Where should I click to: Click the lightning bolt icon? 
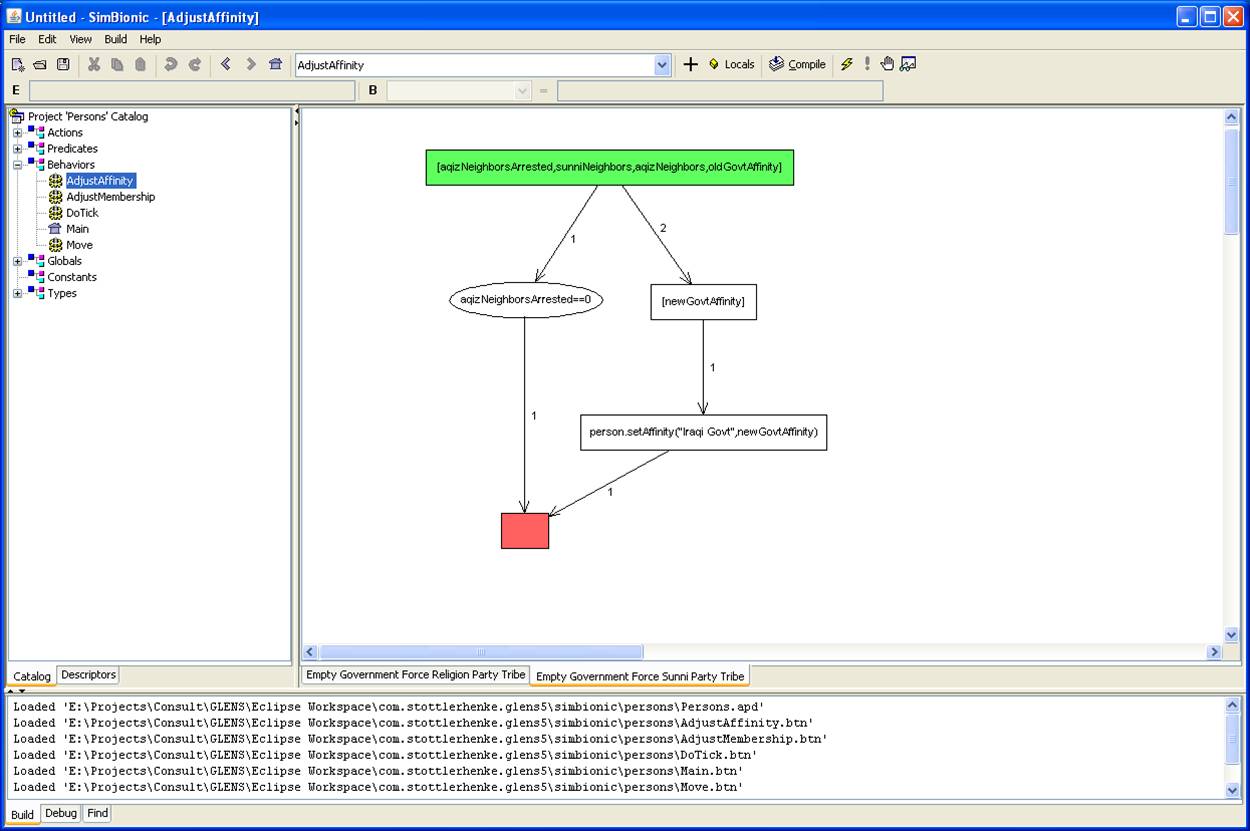tap(847, 64)
